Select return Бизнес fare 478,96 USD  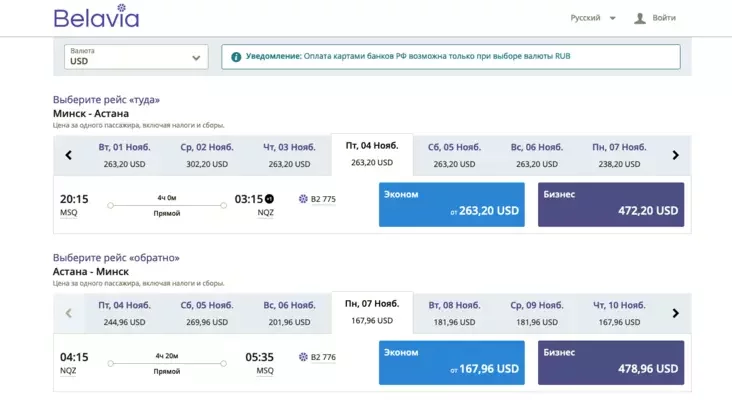tap(611, 362)
